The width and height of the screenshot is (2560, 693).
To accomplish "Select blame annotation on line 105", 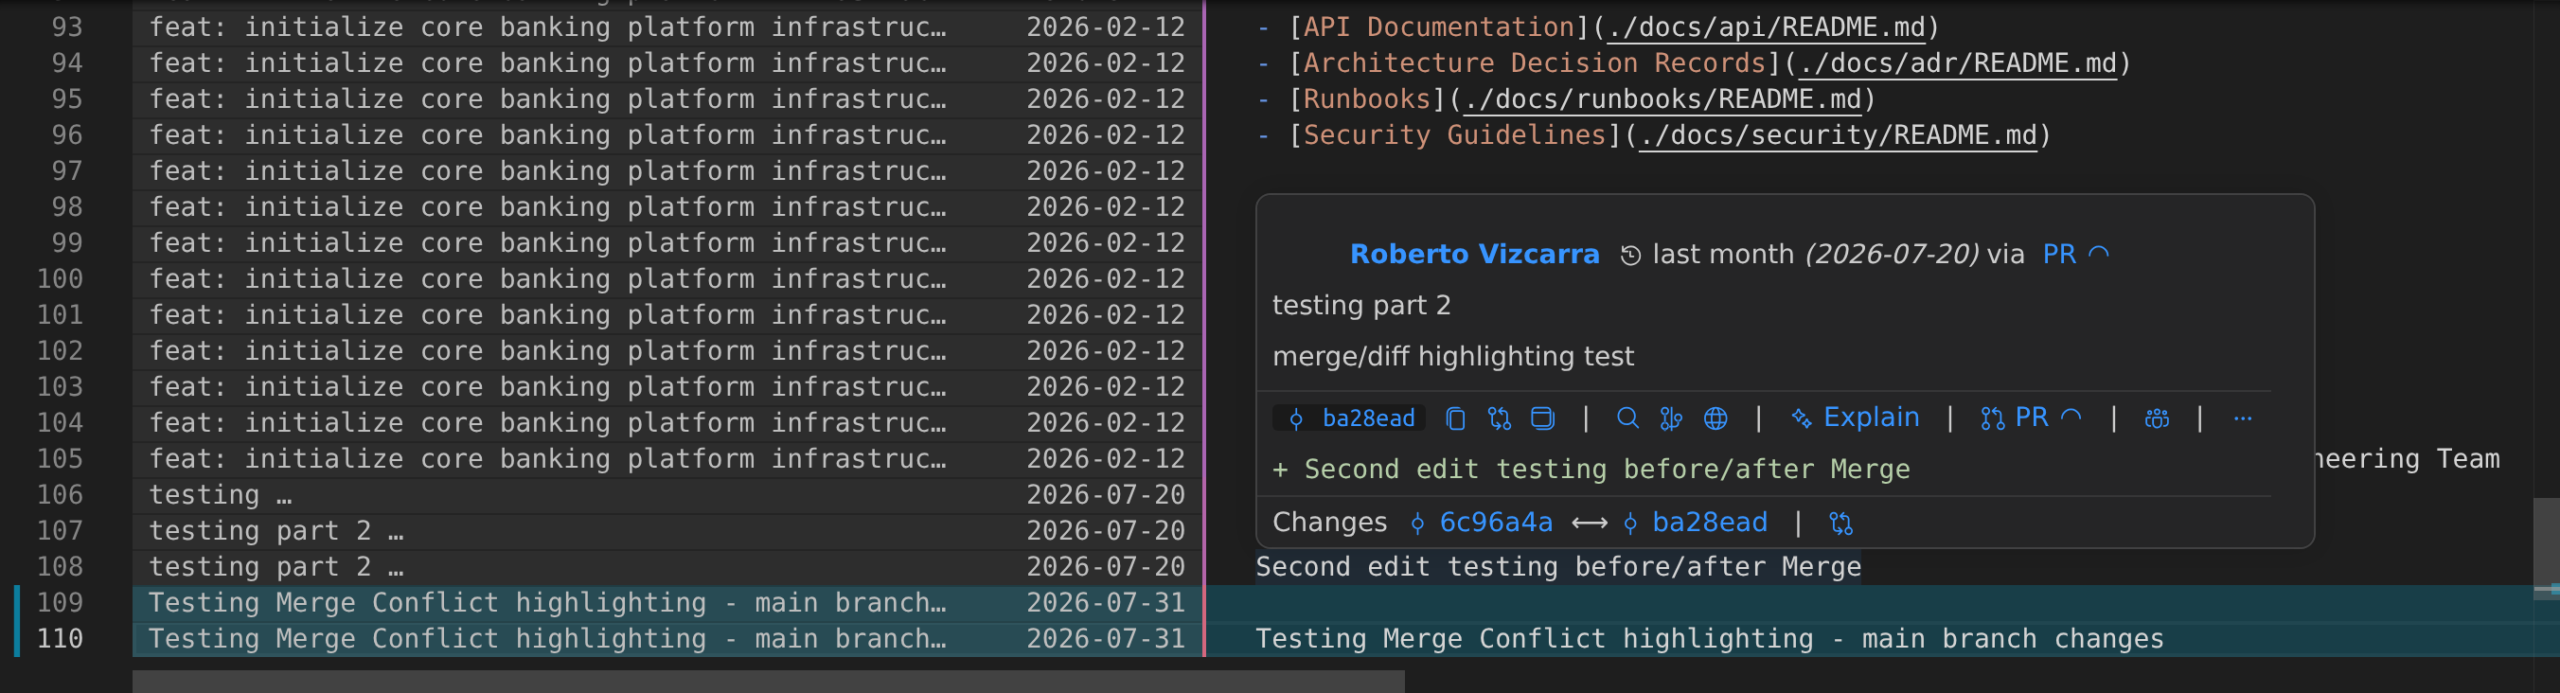I will pyautogui.click(x=668, y=459).
